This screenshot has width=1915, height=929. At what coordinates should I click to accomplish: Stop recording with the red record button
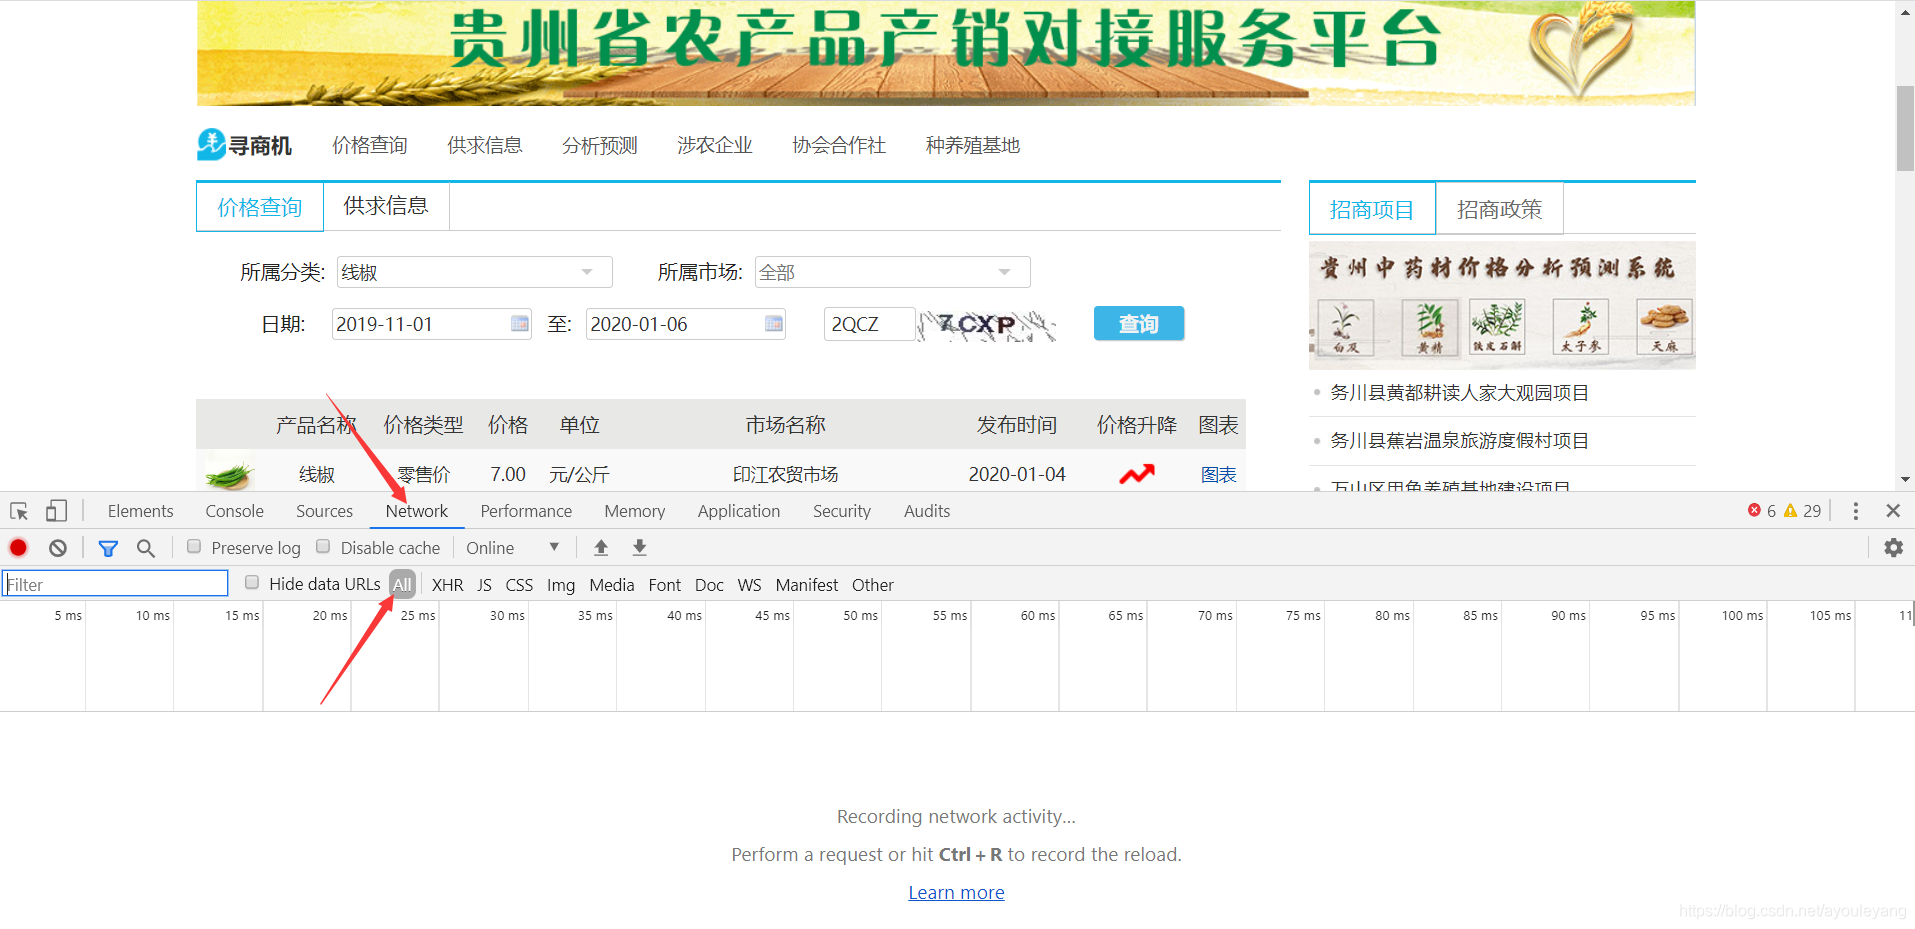click(x=18, y=548)
